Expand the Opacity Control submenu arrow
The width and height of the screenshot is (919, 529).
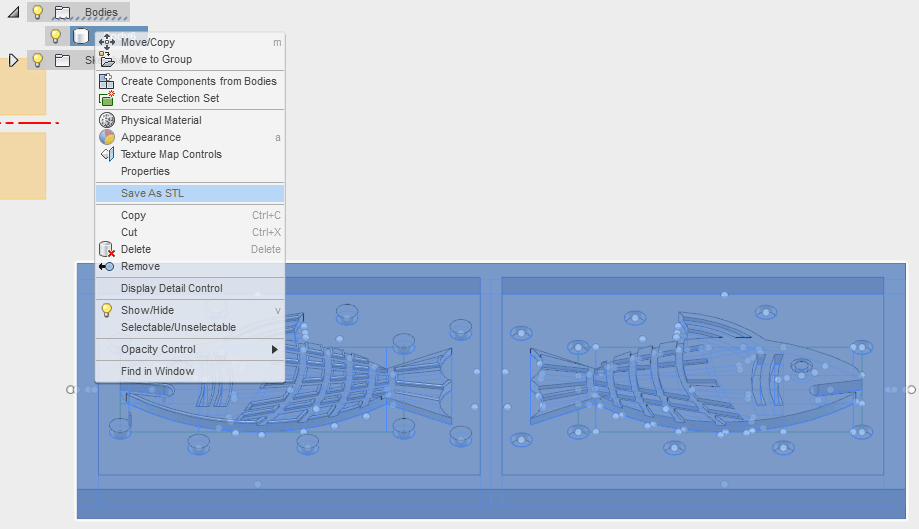click(274, 349)
